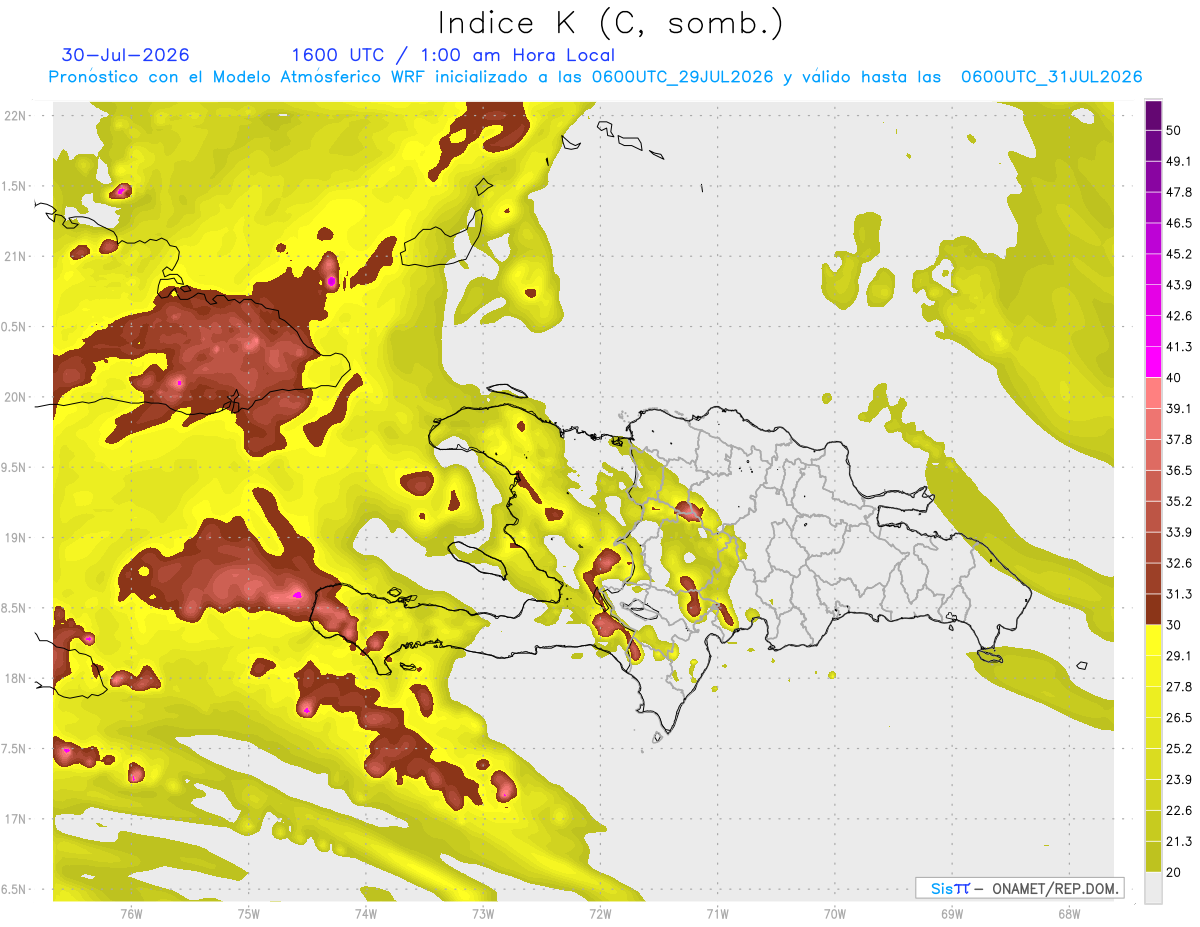Click legend value '47.8'
Image resolution: width=1200 pixels, height=927 pixels.
[1179, 192]
